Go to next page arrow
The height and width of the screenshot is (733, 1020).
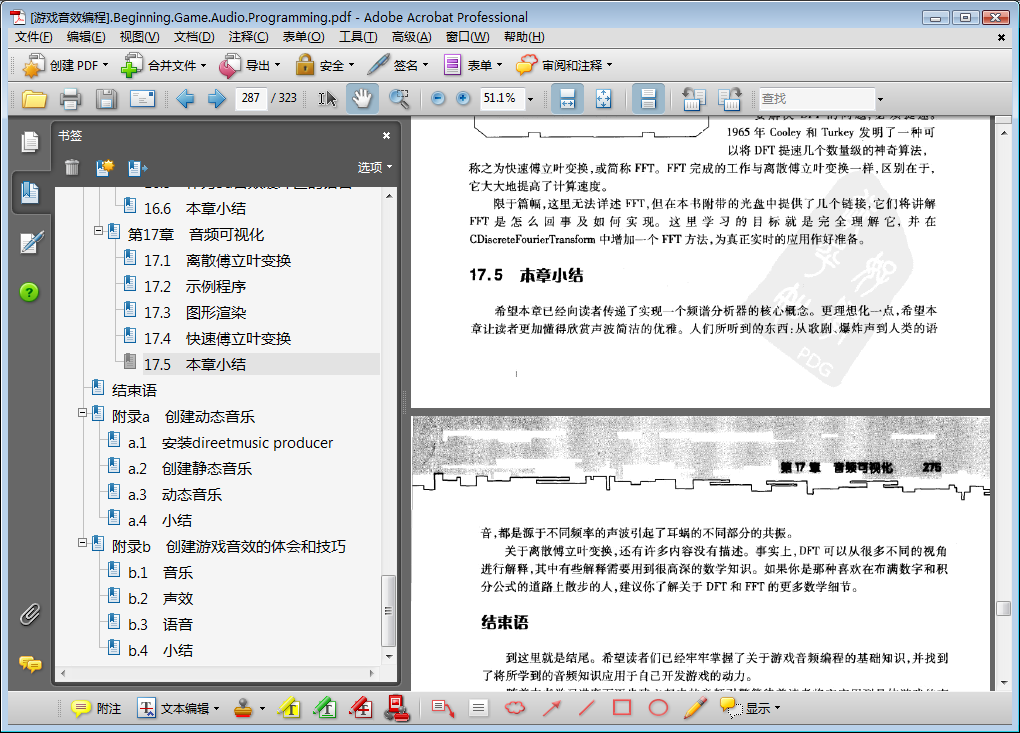click(216, 98)
